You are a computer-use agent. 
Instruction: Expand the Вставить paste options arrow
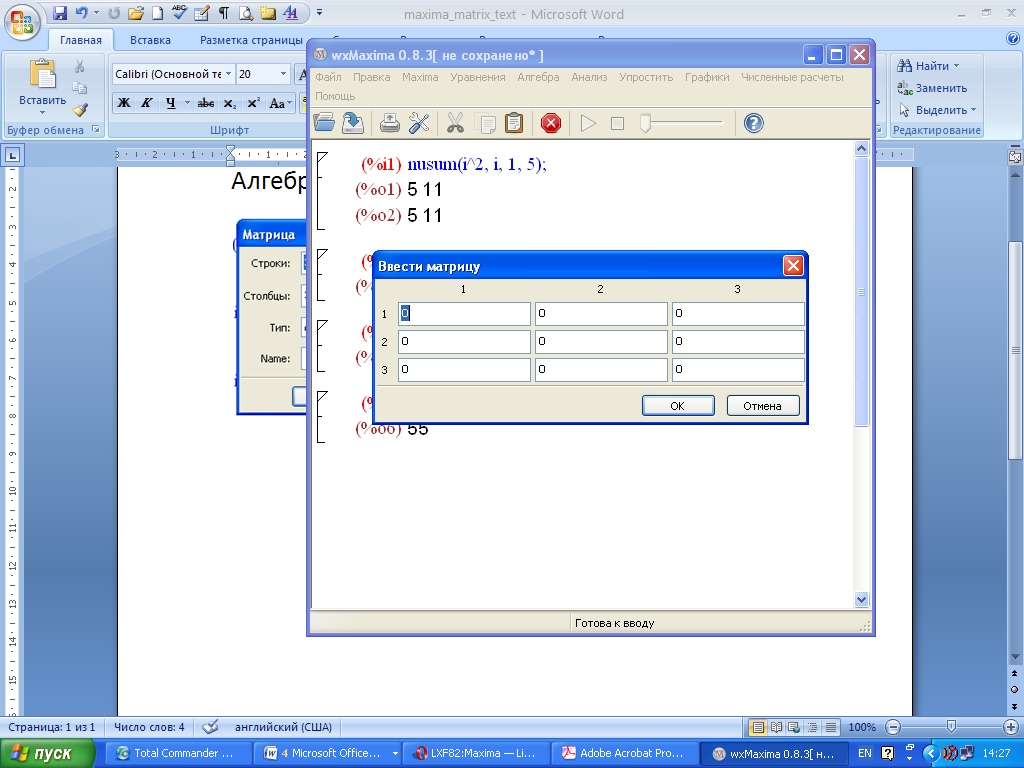[42, 112]
